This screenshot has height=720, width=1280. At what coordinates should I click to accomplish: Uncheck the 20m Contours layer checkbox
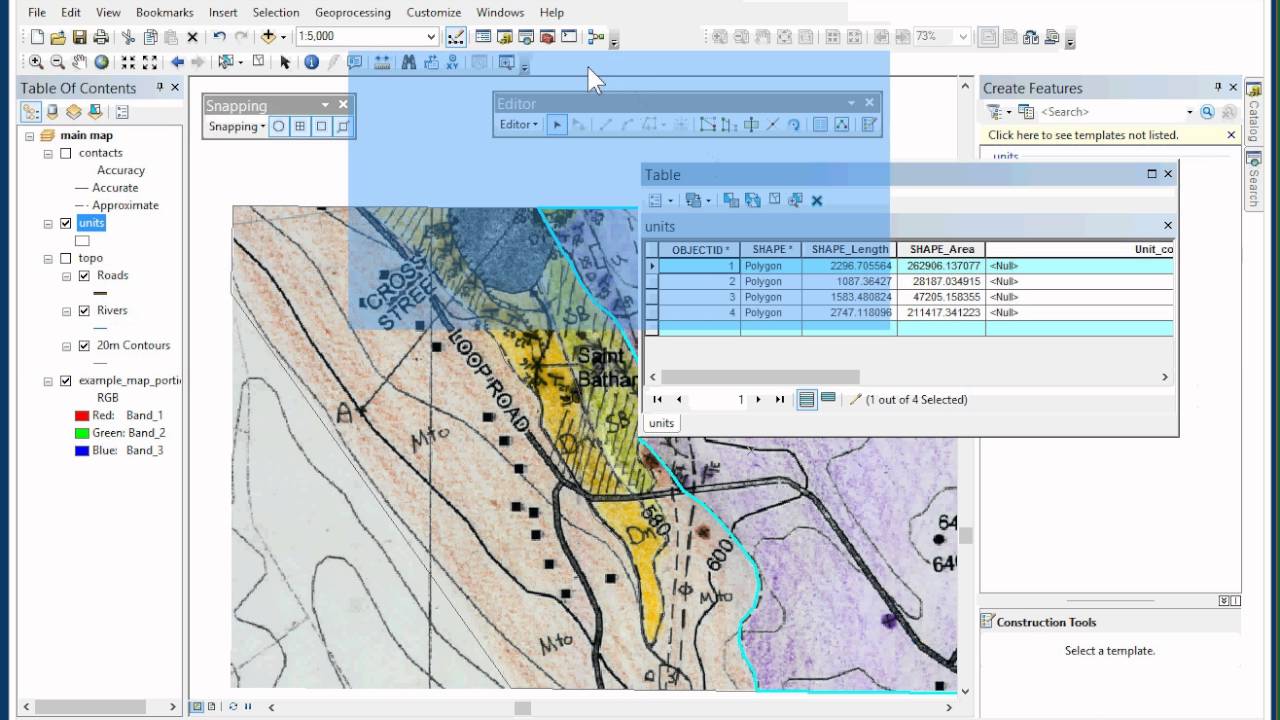tap(84, 345)
